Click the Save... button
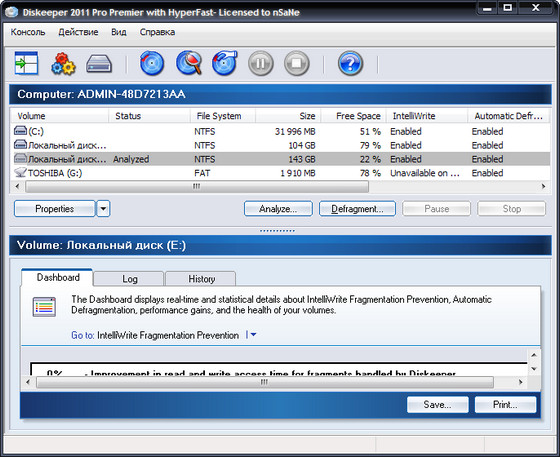Image resolution: width=560 pixels, height=457 pixels. (x=438, y=405)
